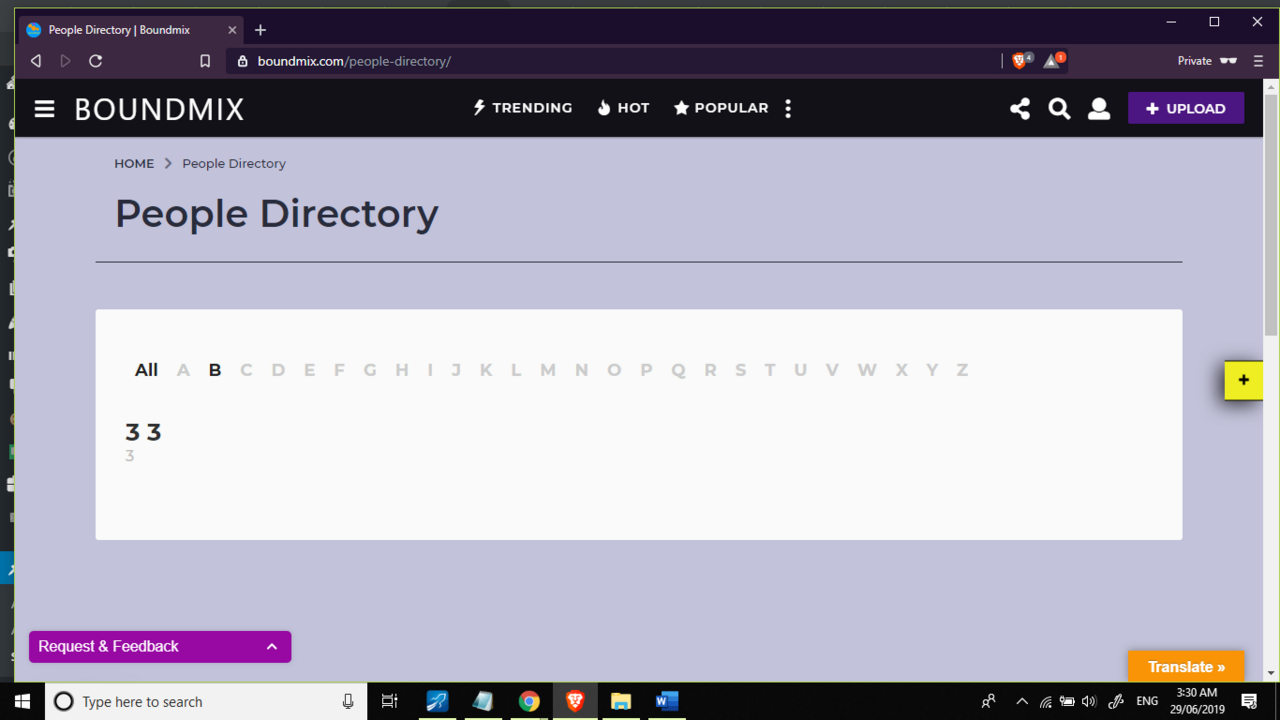Click the microphone icon in taskbar search
1280x720 pixels.
click(348, 701)
